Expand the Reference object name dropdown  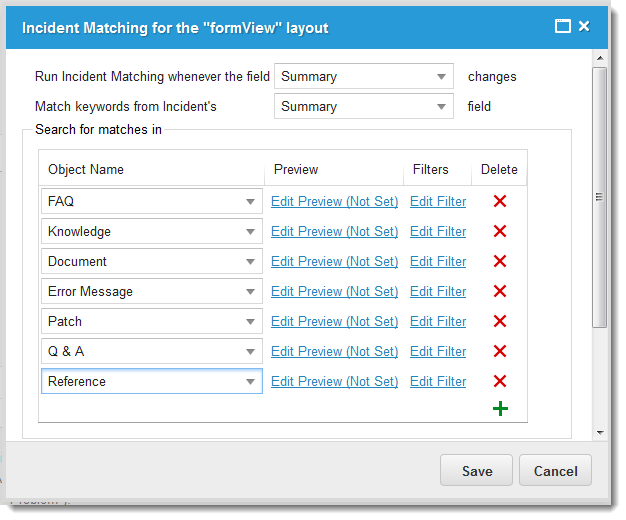click(x=250, y=382)
